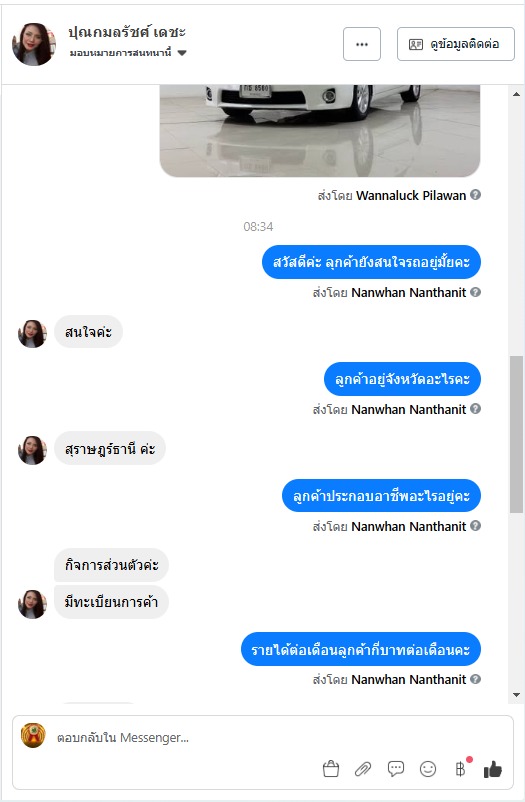The height and width of the screenshot is (802, 525).
Task: Click the baht payment request icon
Action: tap(461, 768)
